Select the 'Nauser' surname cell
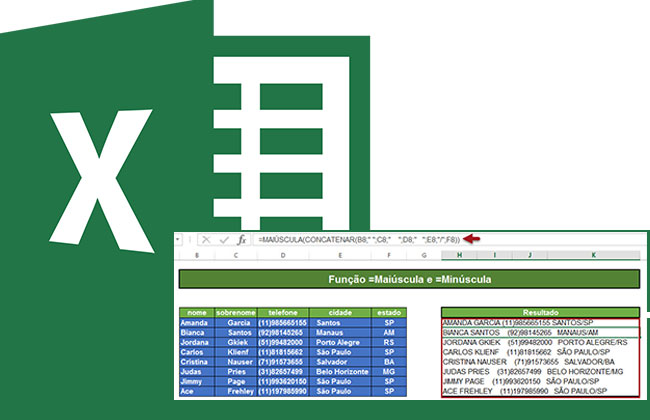 pos(236,362)
